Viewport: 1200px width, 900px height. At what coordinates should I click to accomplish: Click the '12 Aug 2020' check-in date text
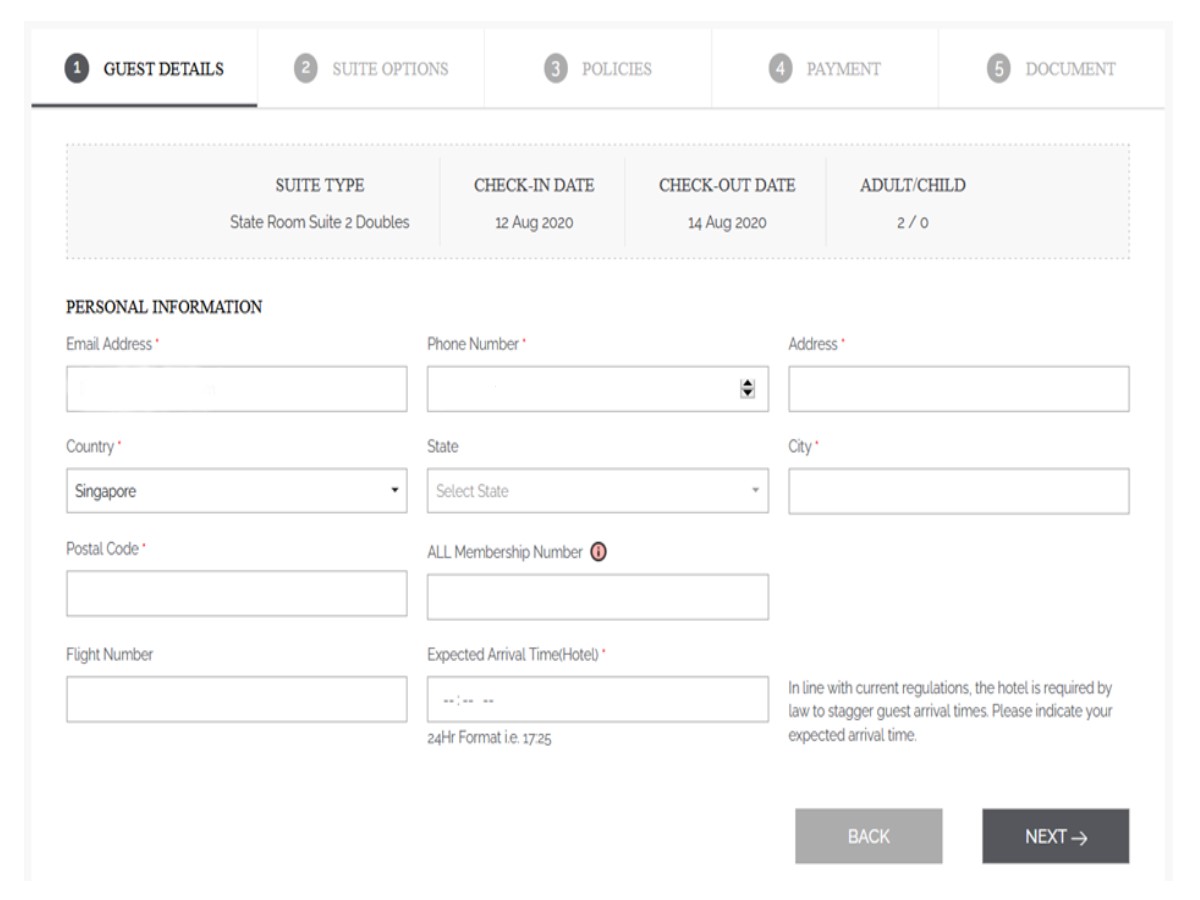pyautogui.click(x=534, y=223)
